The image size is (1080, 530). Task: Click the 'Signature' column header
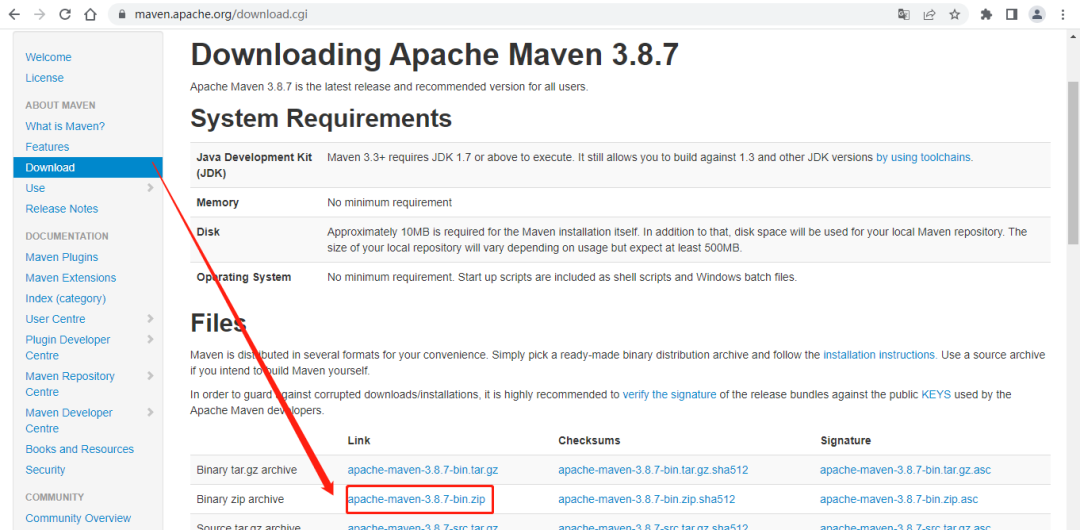846,440
